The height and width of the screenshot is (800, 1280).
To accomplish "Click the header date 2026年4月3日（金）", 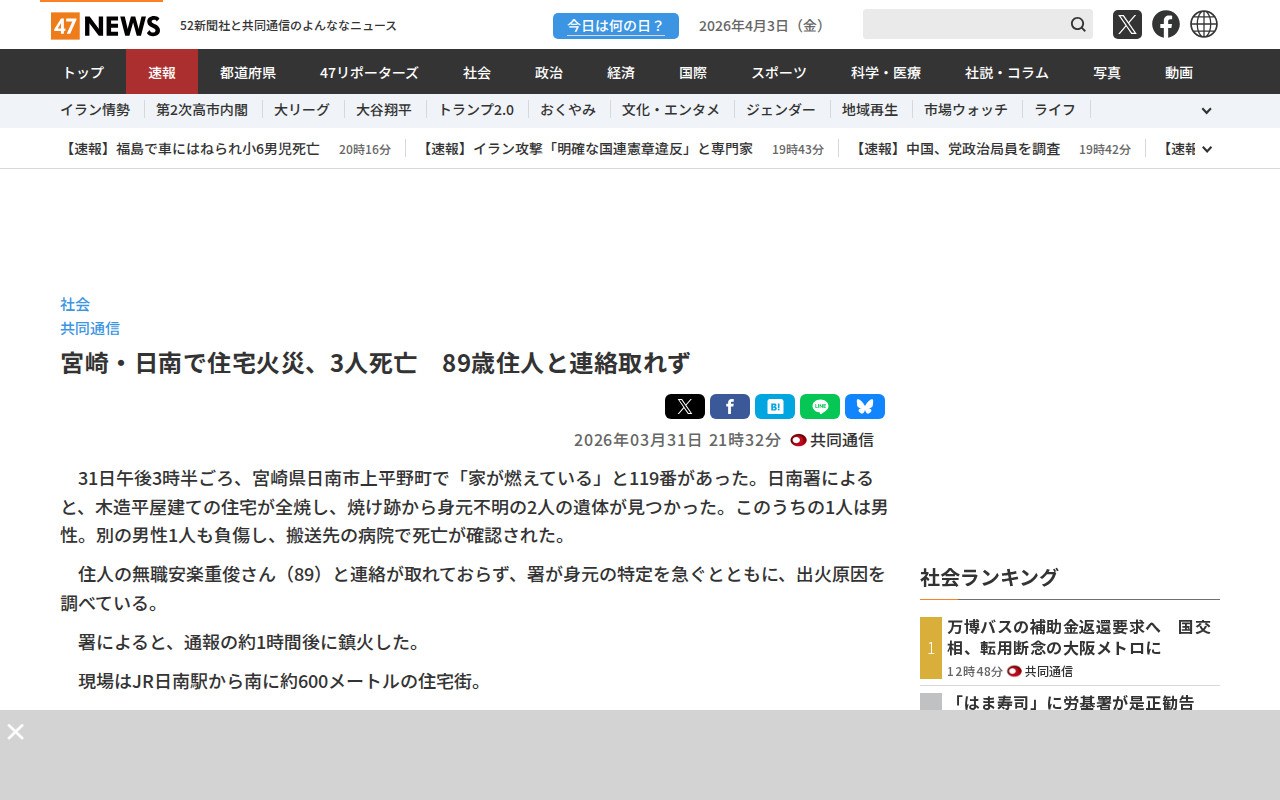I will [x=764, y=26].
